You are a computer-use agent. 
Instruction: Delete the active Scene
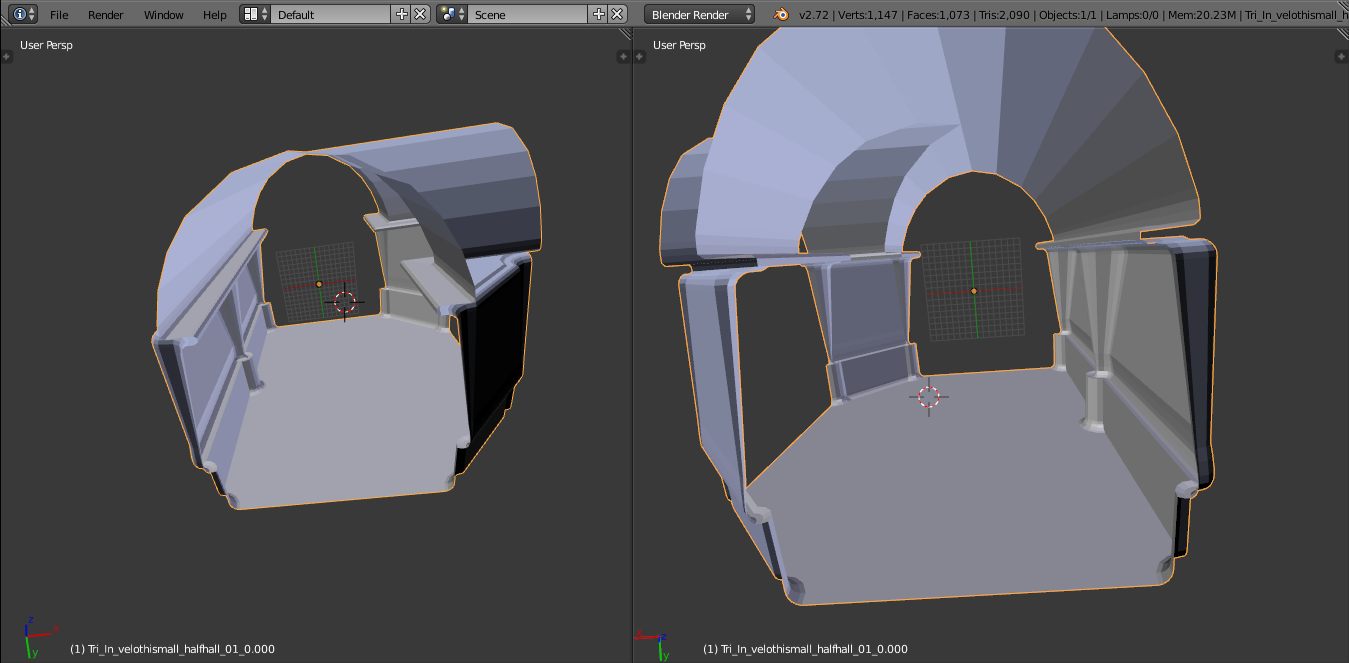(618, 14)
